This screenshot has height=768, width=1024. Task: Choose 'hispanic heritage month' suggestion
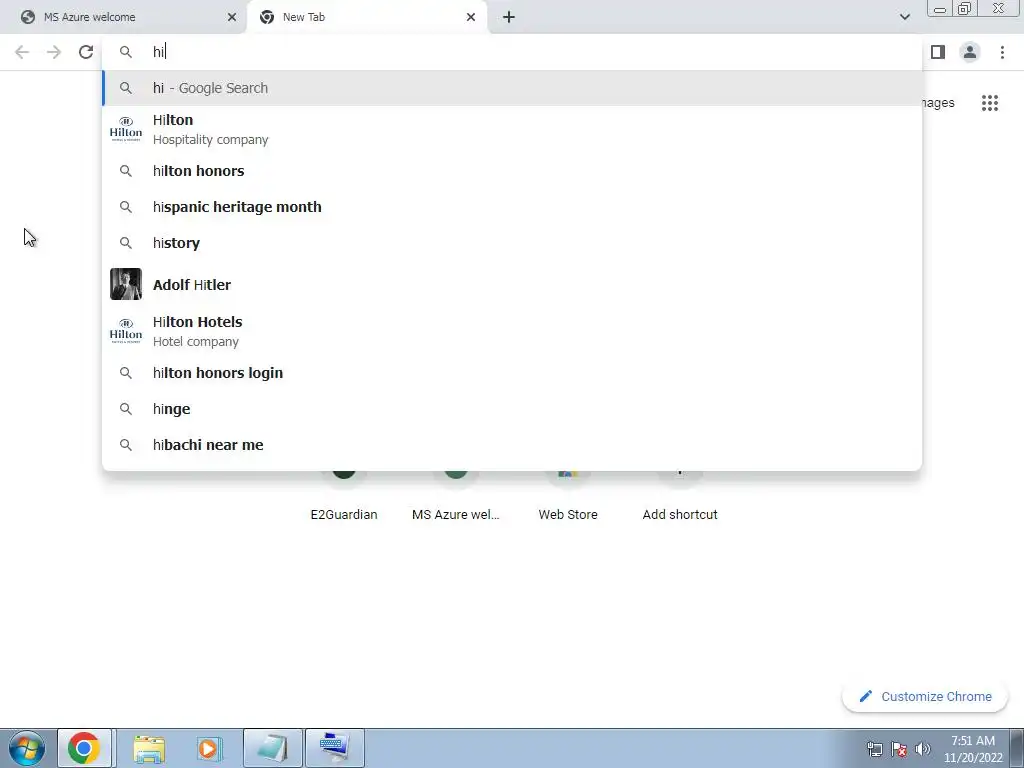[513, 207]
